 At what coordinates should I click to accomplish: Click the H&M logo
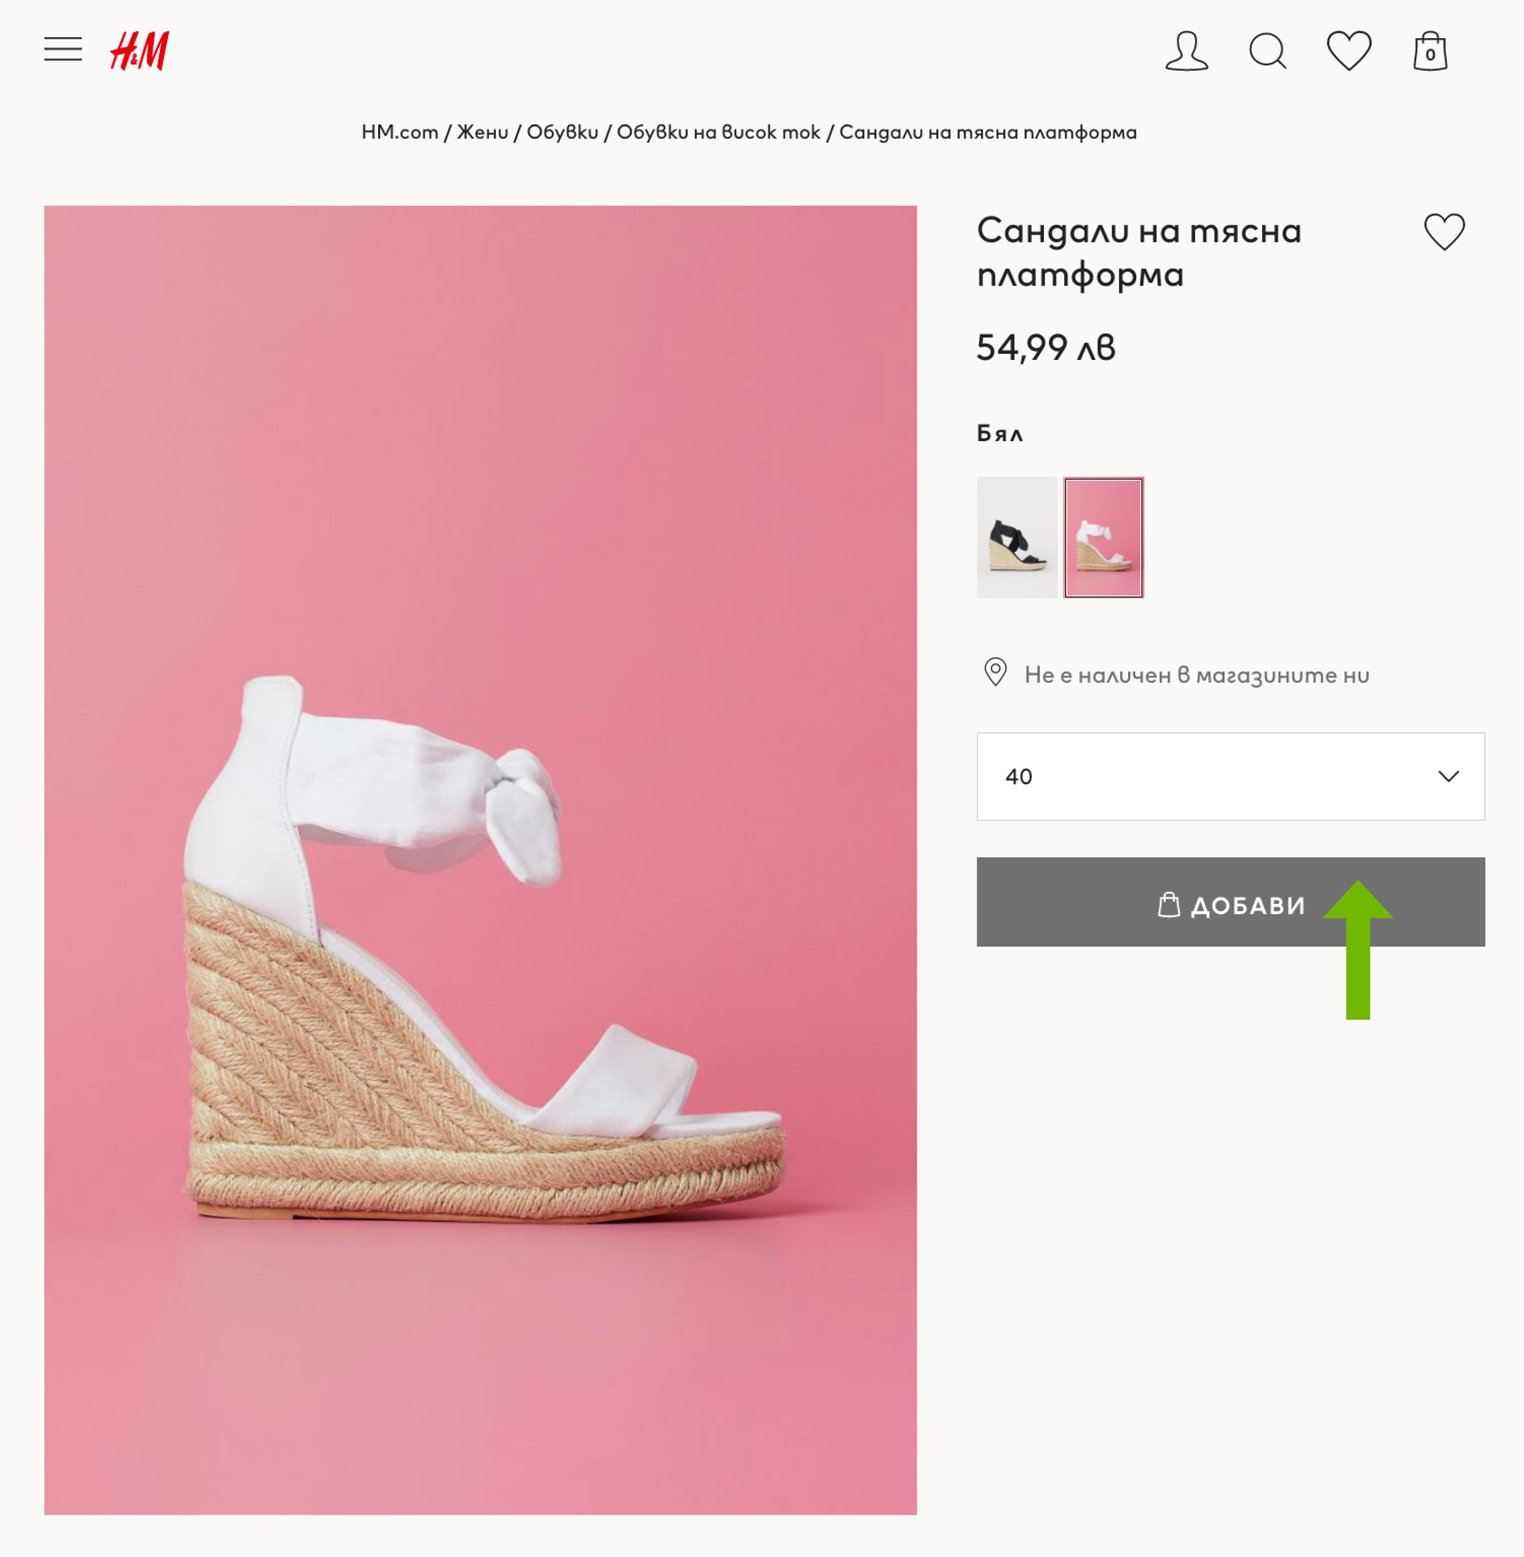click(x=139, y=51)
